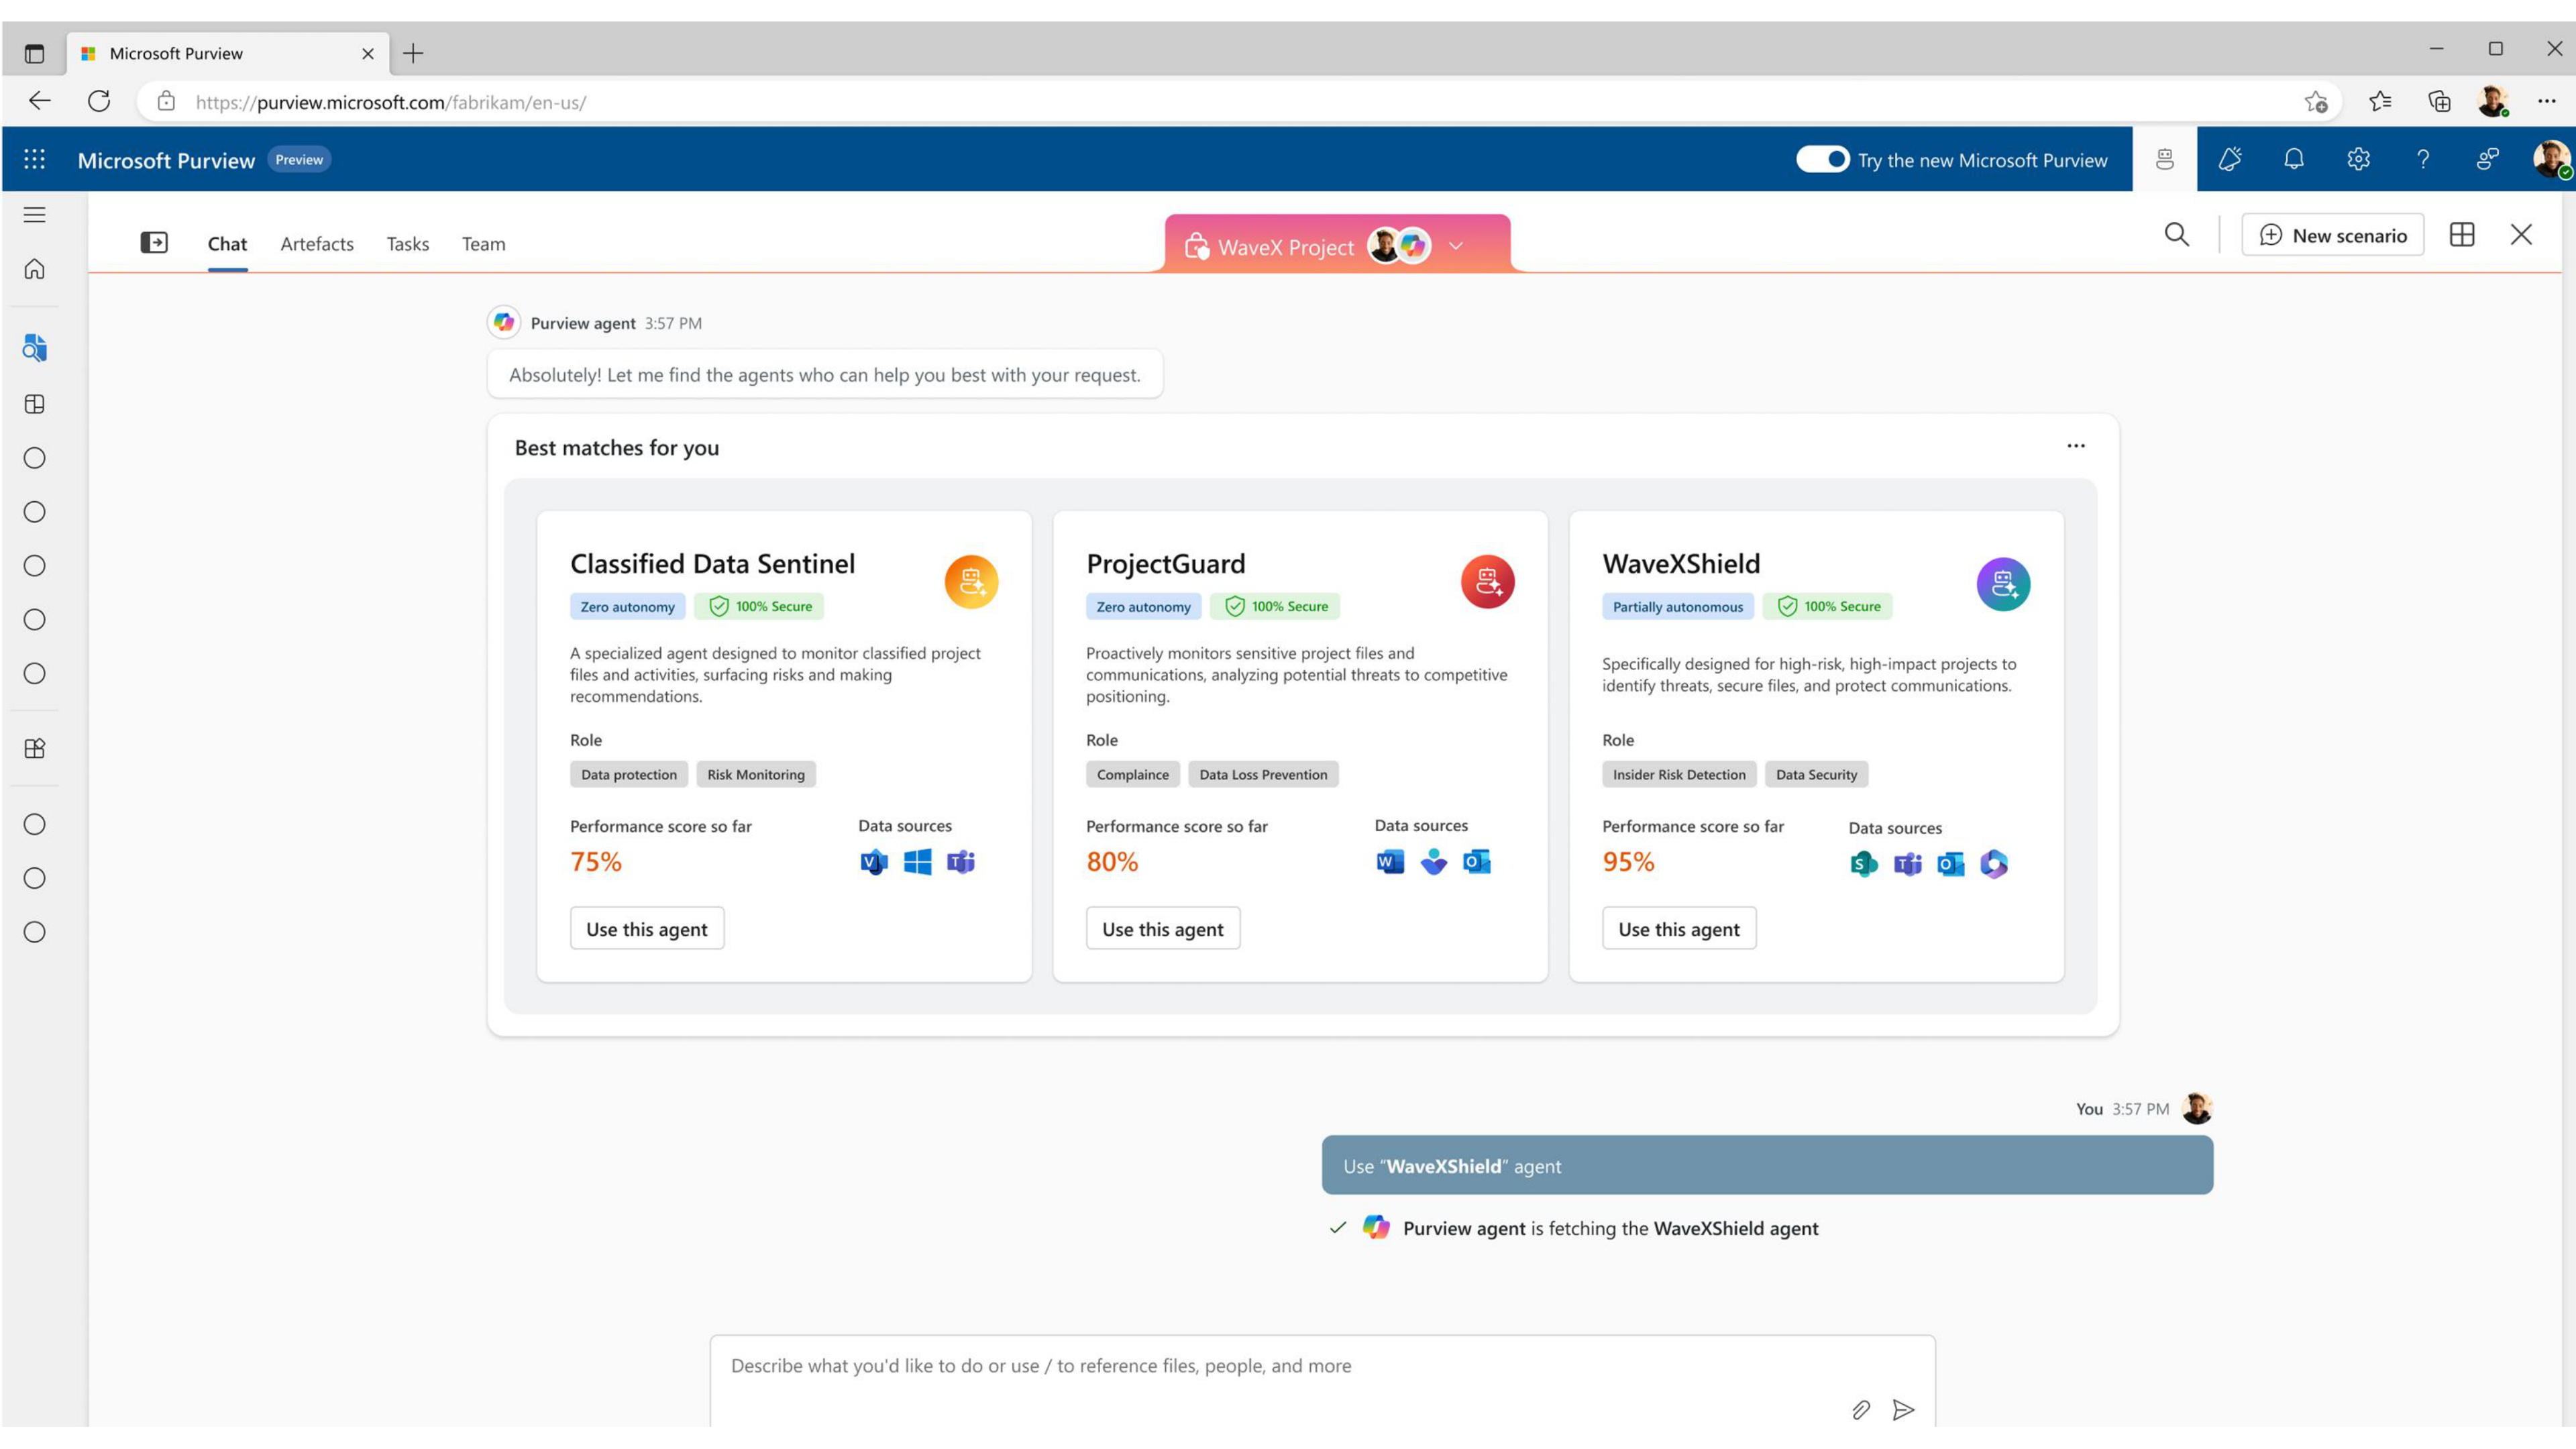Open the Best matches more options ellipsis
Viewport: 2576px width, 1449px height.
tap(2076, 446)
